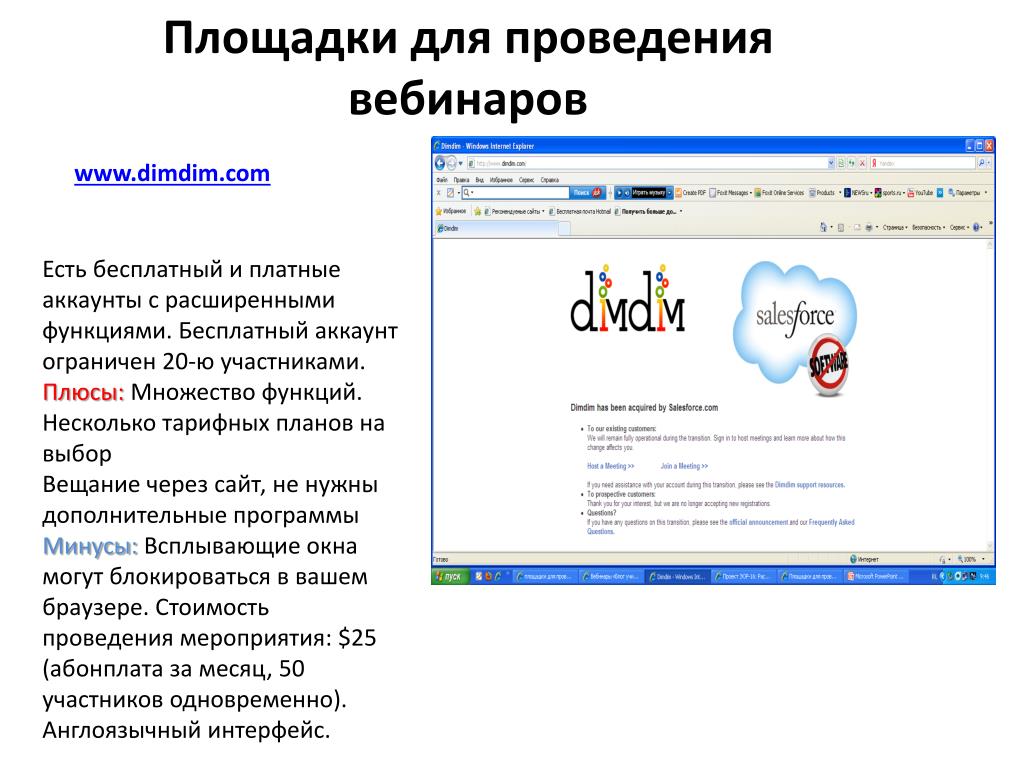Switch to the Проект ЗОР-16 taskbar window
The width and height of the screenshot is (1024, 768).
pyautogui.click(x=744, y=577)
